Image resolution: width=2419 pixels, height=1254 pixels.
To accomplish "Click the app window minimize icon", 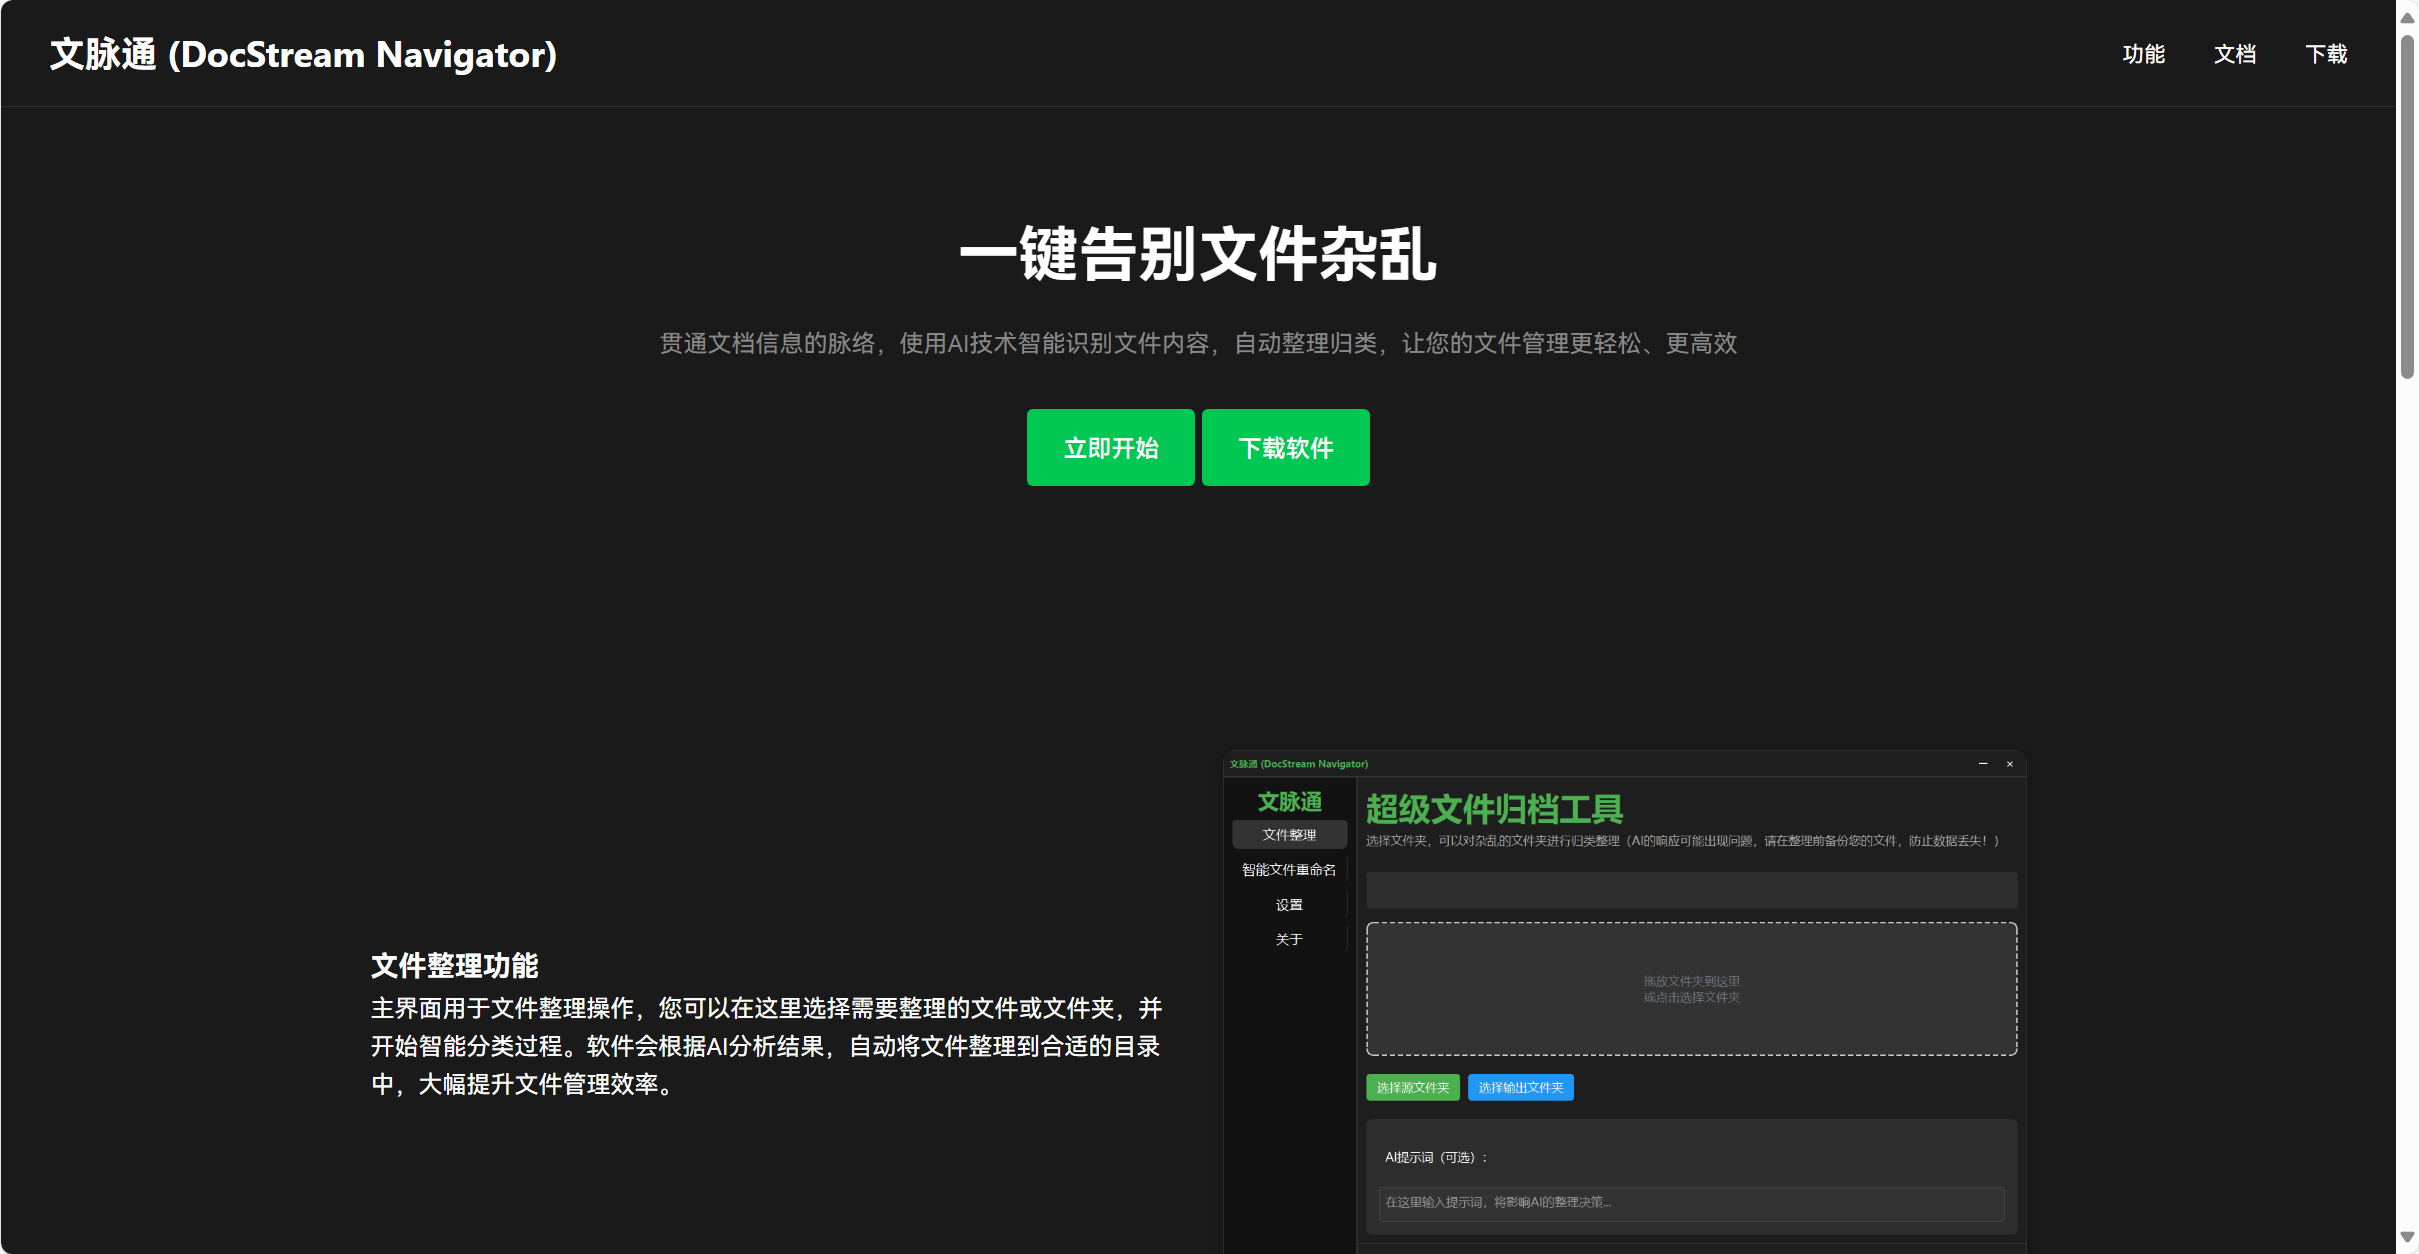I will coord(1983,764).
